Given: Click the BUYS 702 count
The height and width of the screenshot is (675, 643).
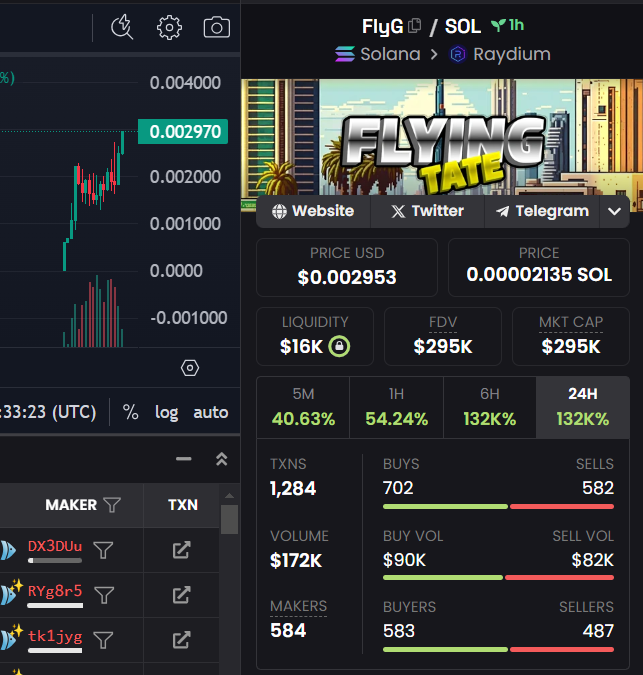Looking at the screenshot, I should (x=398, y=488).
